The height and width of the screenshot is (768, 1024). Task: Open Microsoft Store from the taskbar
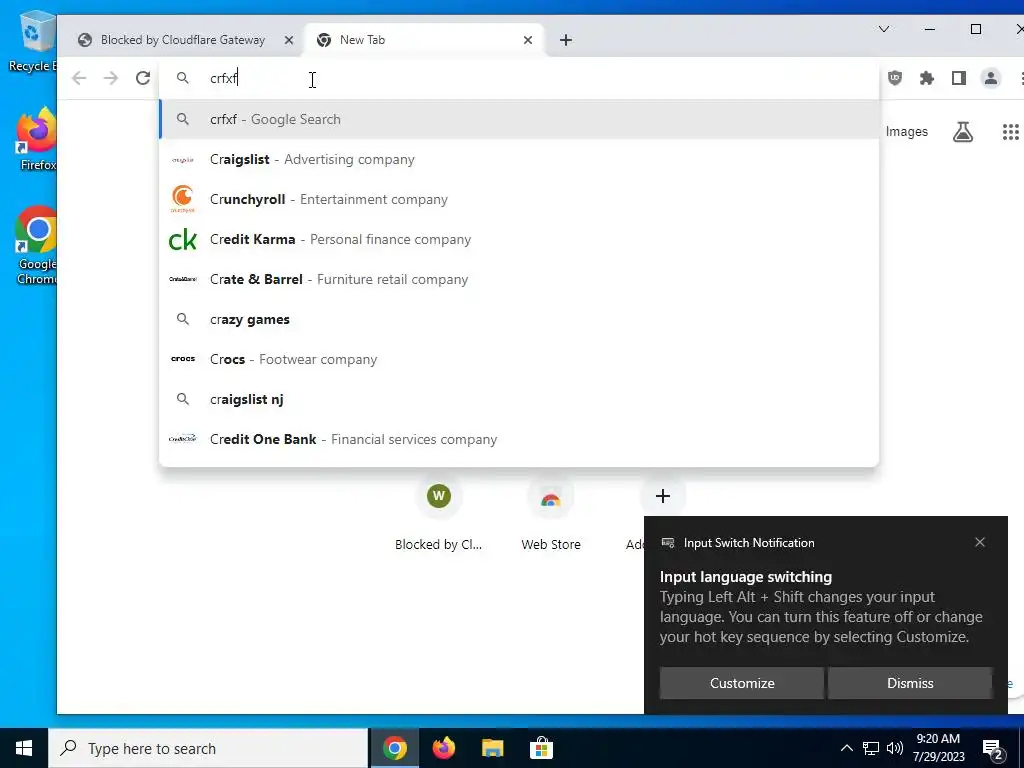pyautogui.click(x=541, y=748)
